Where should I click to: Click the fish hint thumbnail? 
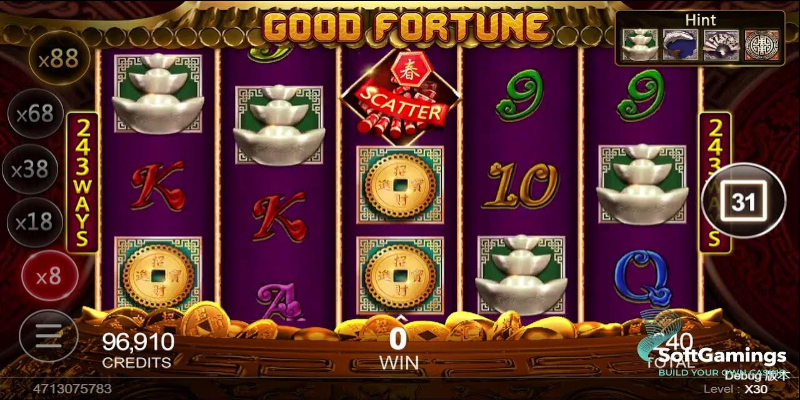pyautogui.click(x=680, y=45)
